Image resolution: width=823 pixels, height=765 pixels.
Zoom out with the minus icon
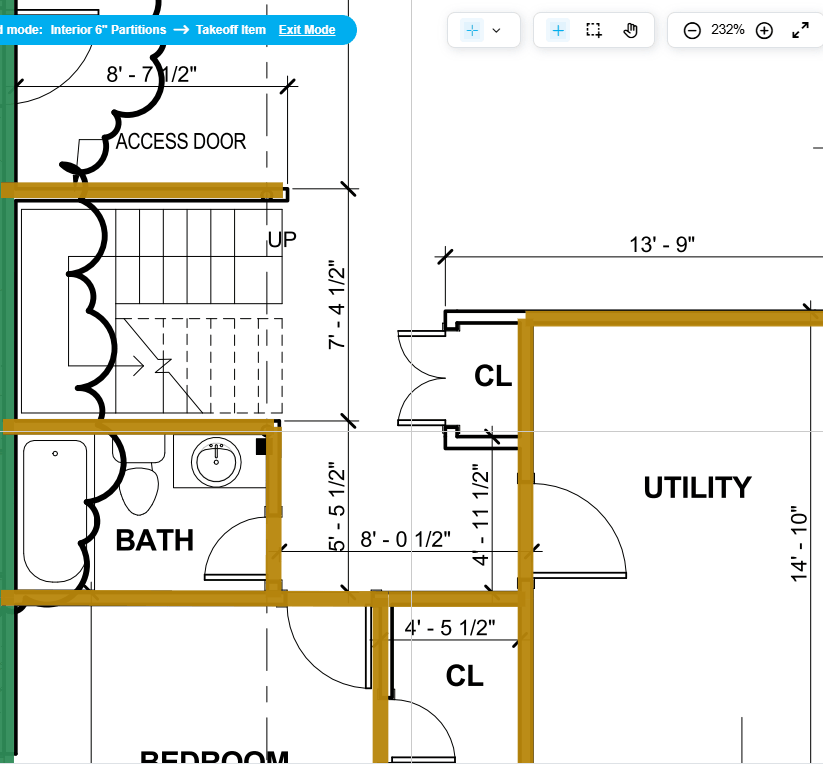tap(692, 31)
